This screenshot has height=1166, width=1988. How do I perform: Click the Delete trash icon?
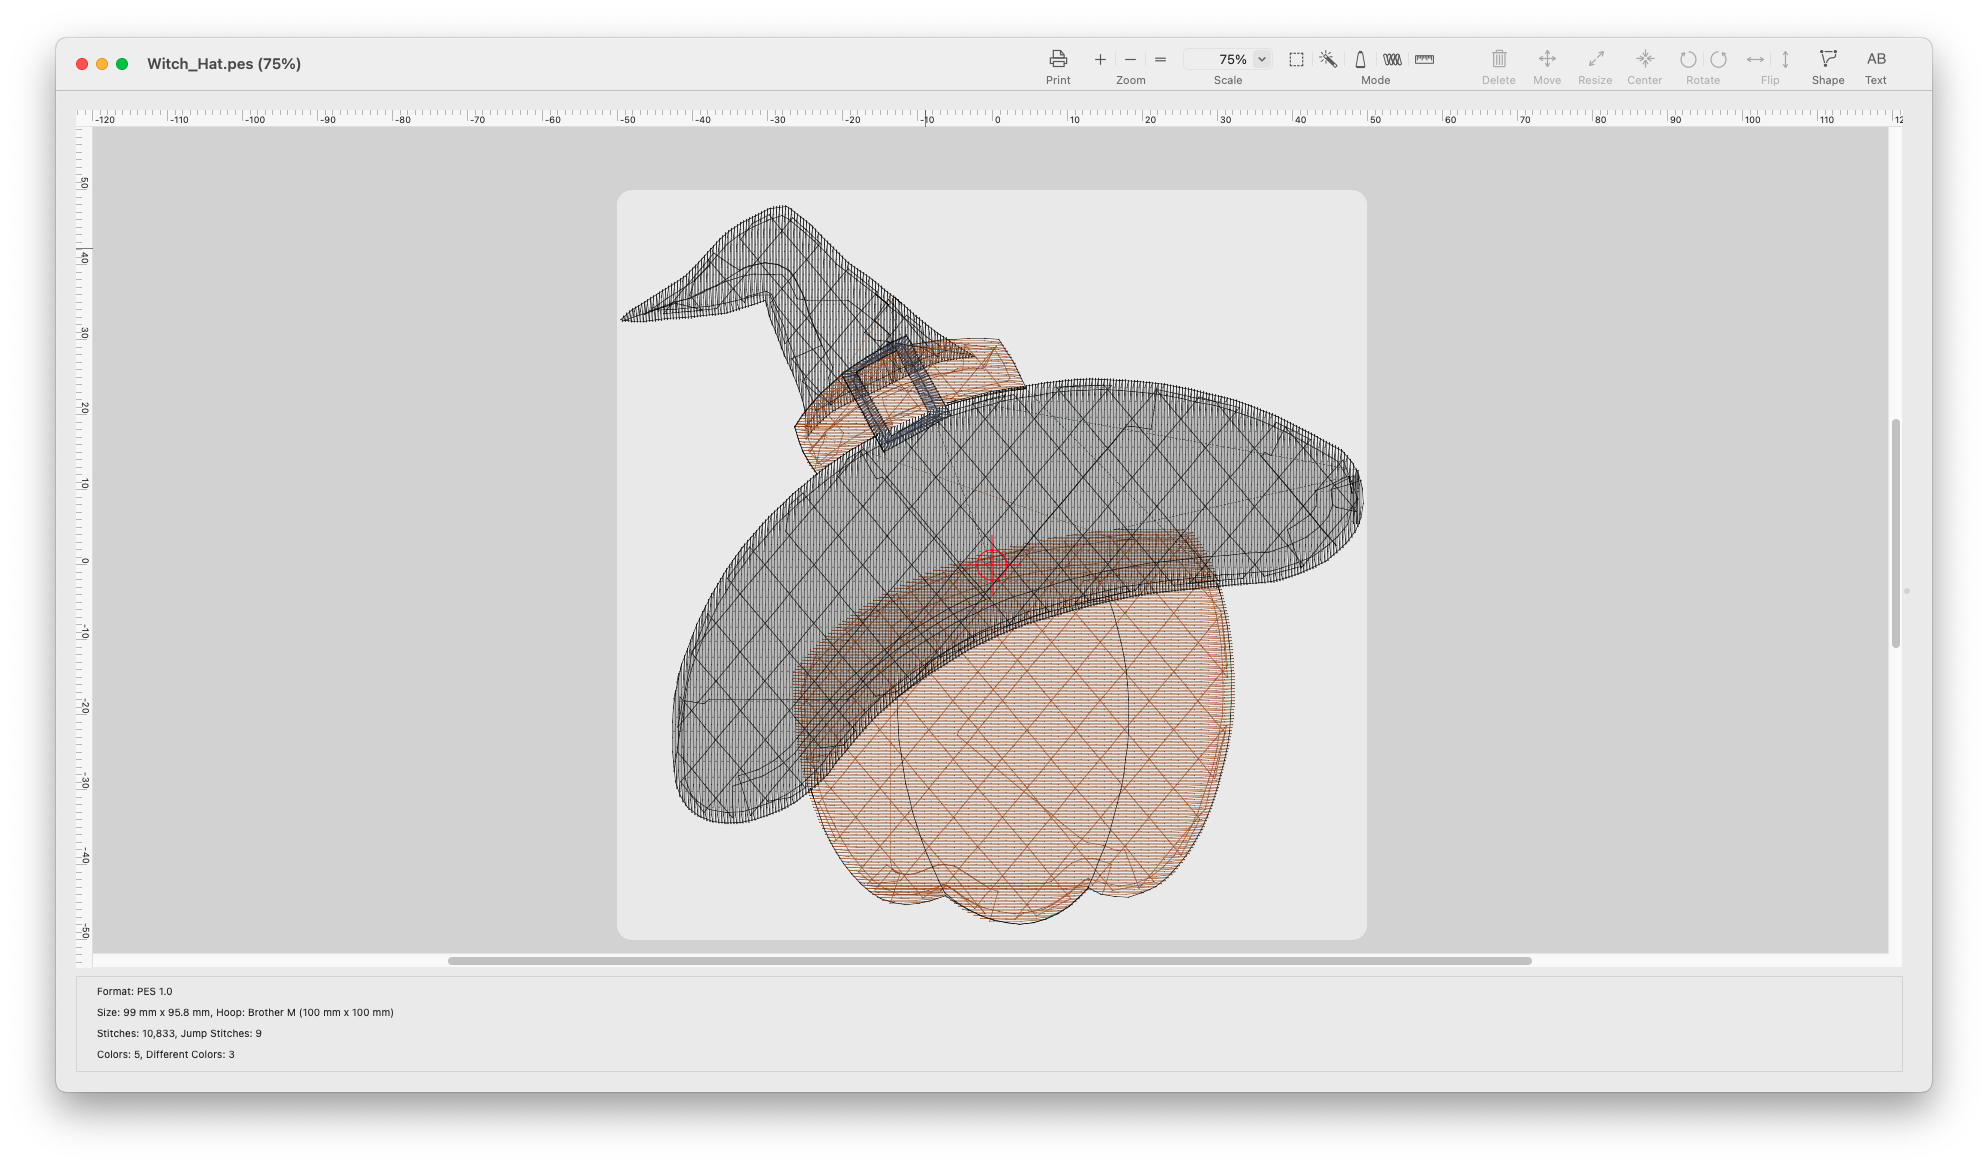(1498, 59)
